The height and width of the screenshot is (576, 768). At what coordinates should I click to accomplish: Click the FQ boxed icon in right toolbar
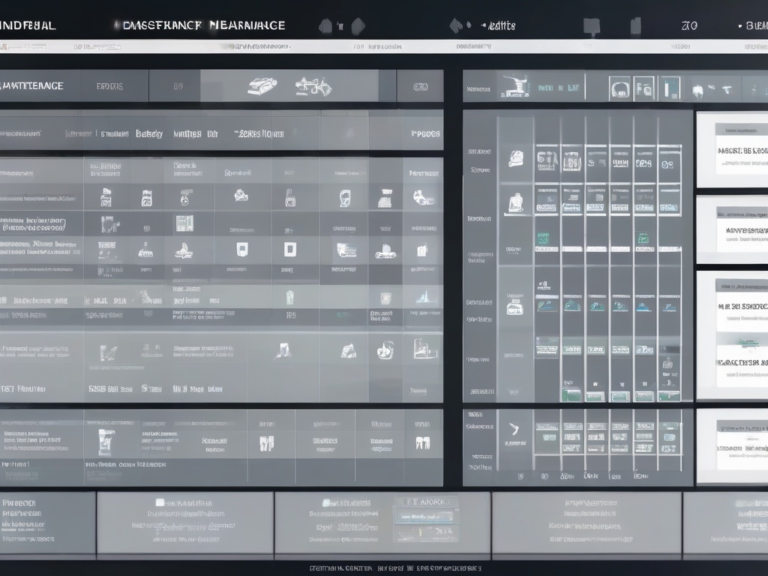pos(643,88)
